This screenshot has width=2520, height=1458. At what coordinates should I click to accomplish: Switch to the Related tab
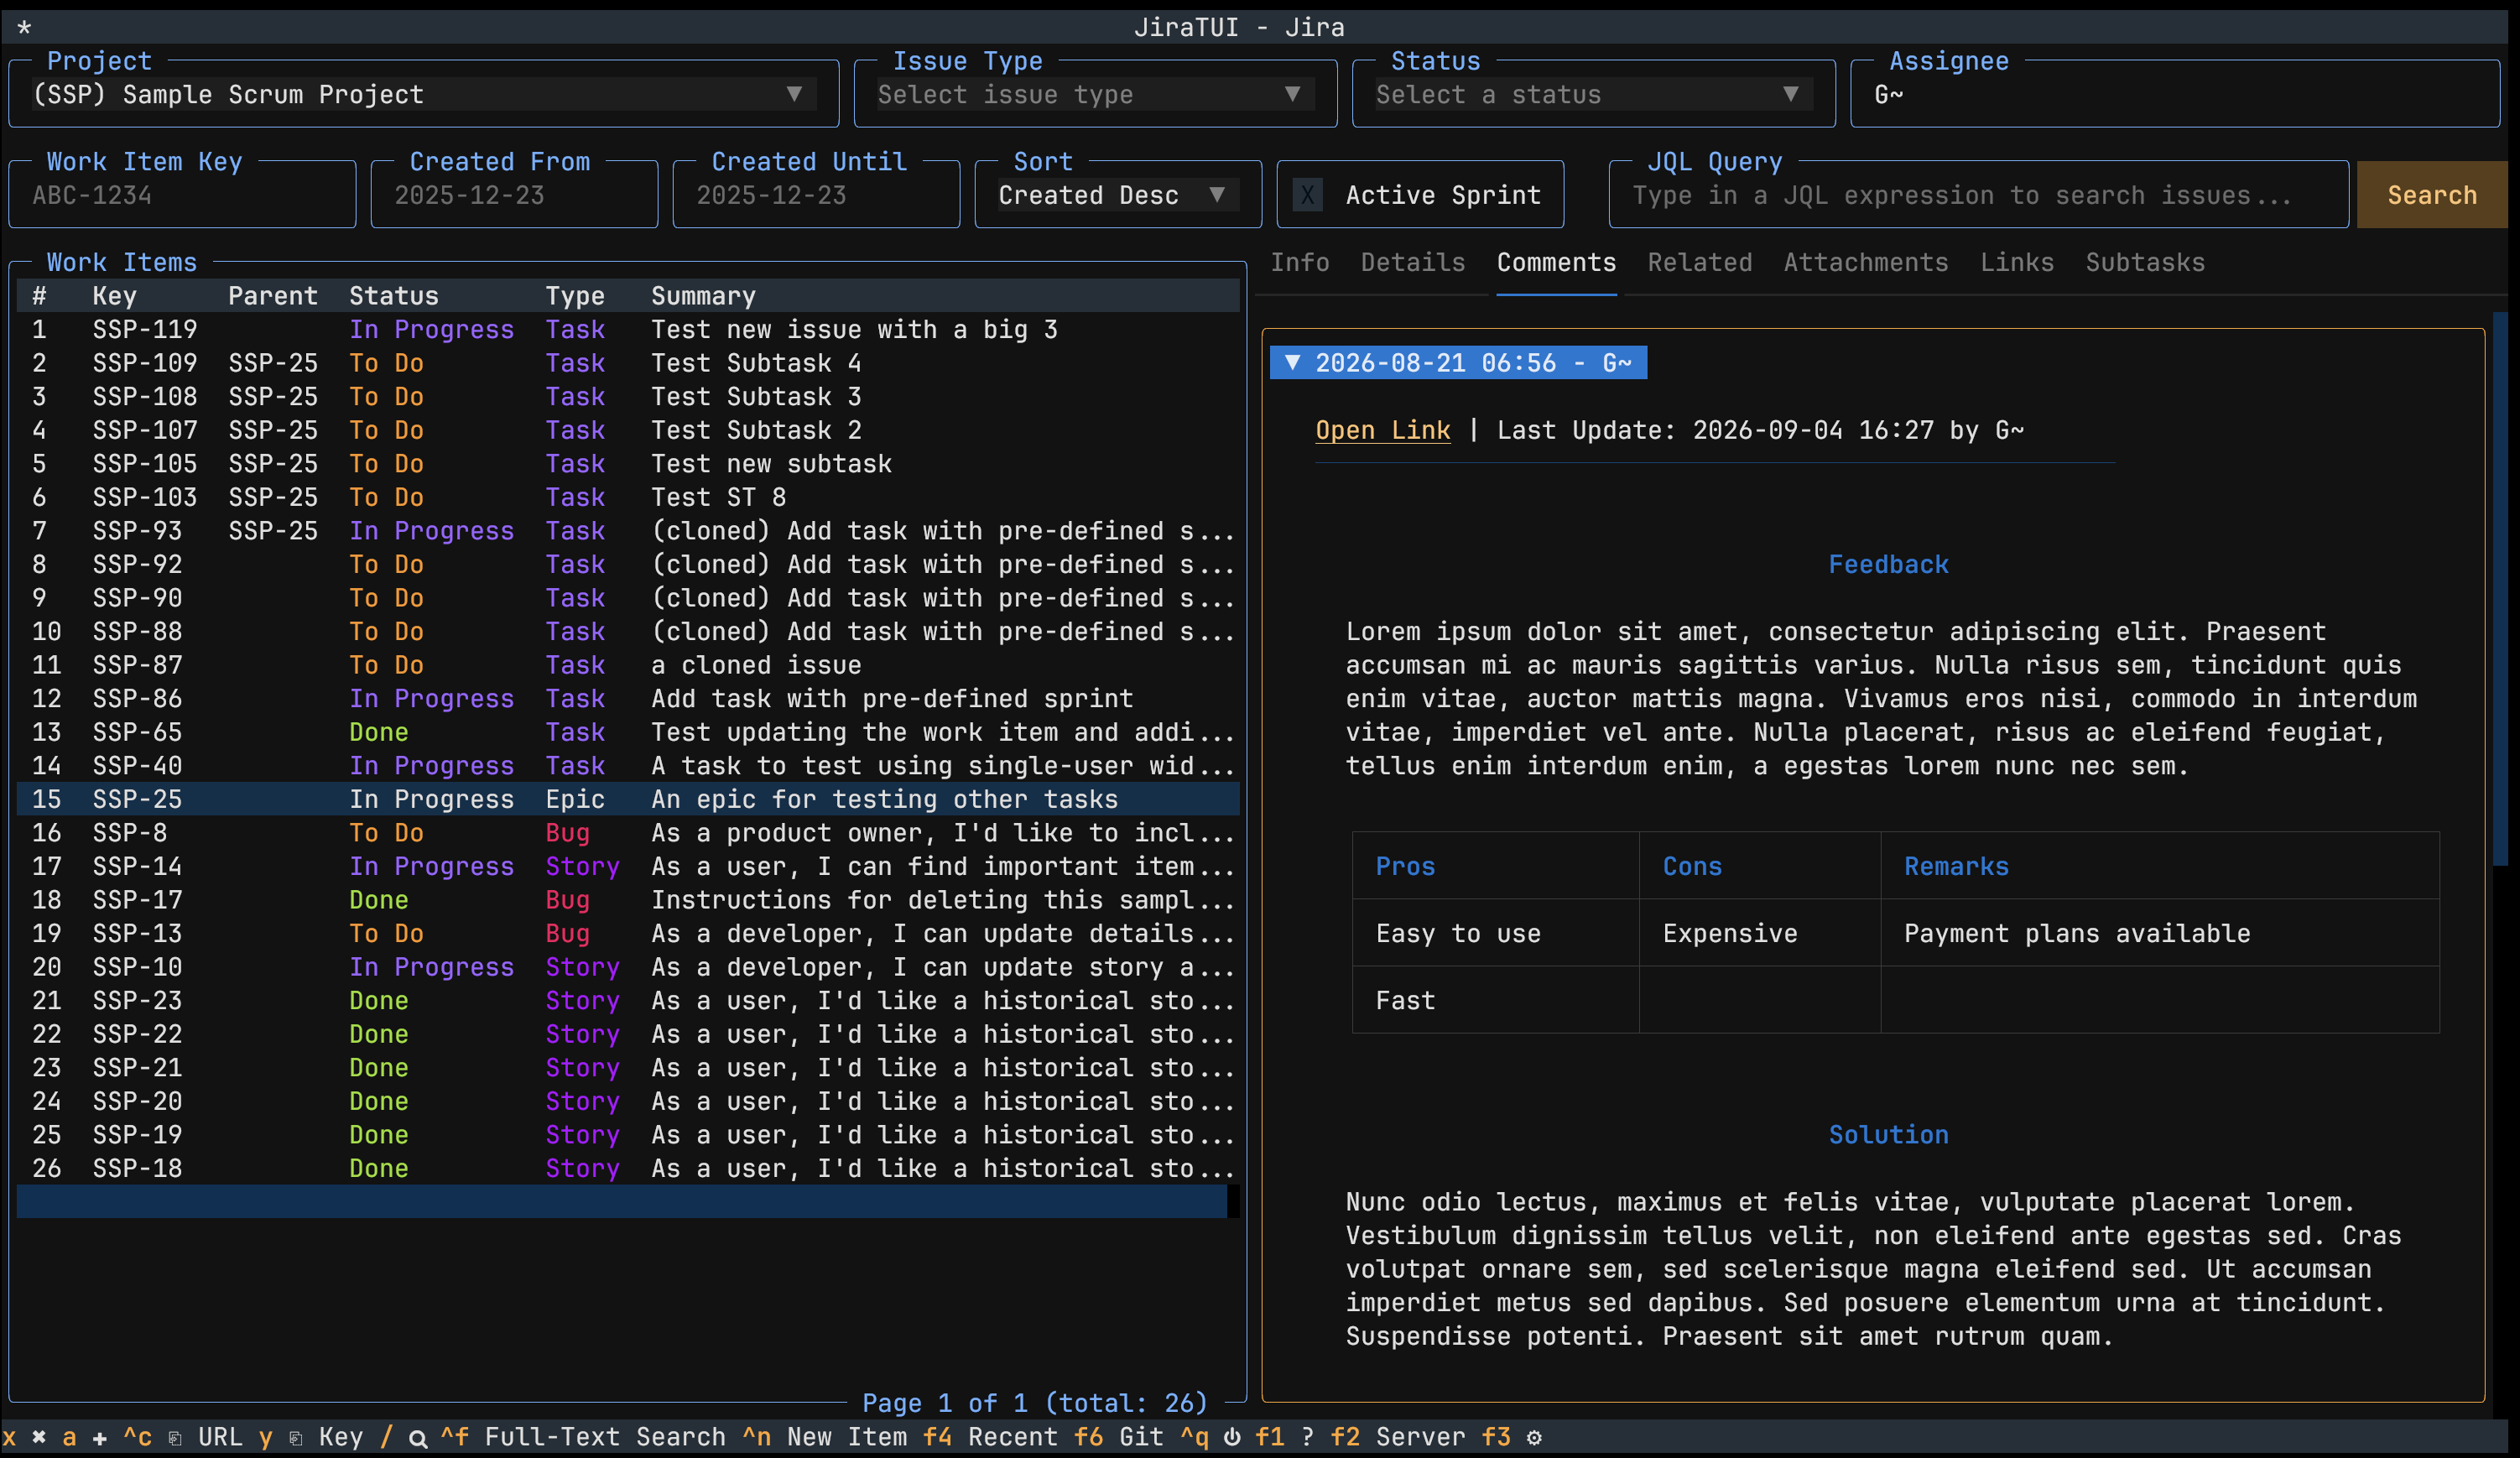(x=1699, y=263)
